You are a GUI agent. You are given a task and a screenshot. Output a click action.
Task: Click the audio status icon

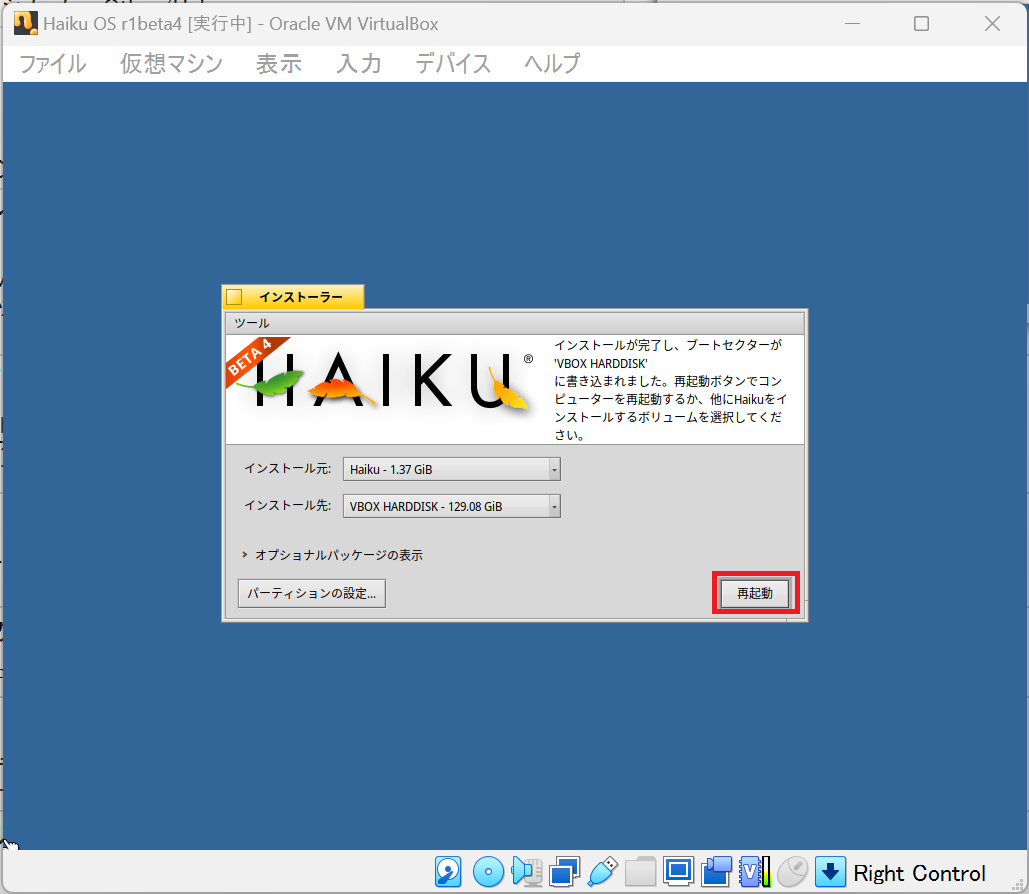[526, 872]
